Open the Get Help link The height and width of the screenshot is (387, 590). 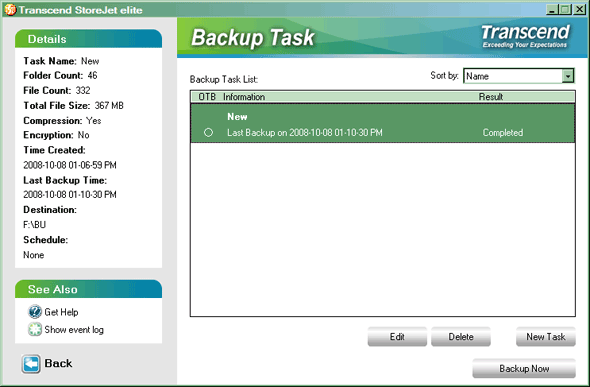pos(61,312)
